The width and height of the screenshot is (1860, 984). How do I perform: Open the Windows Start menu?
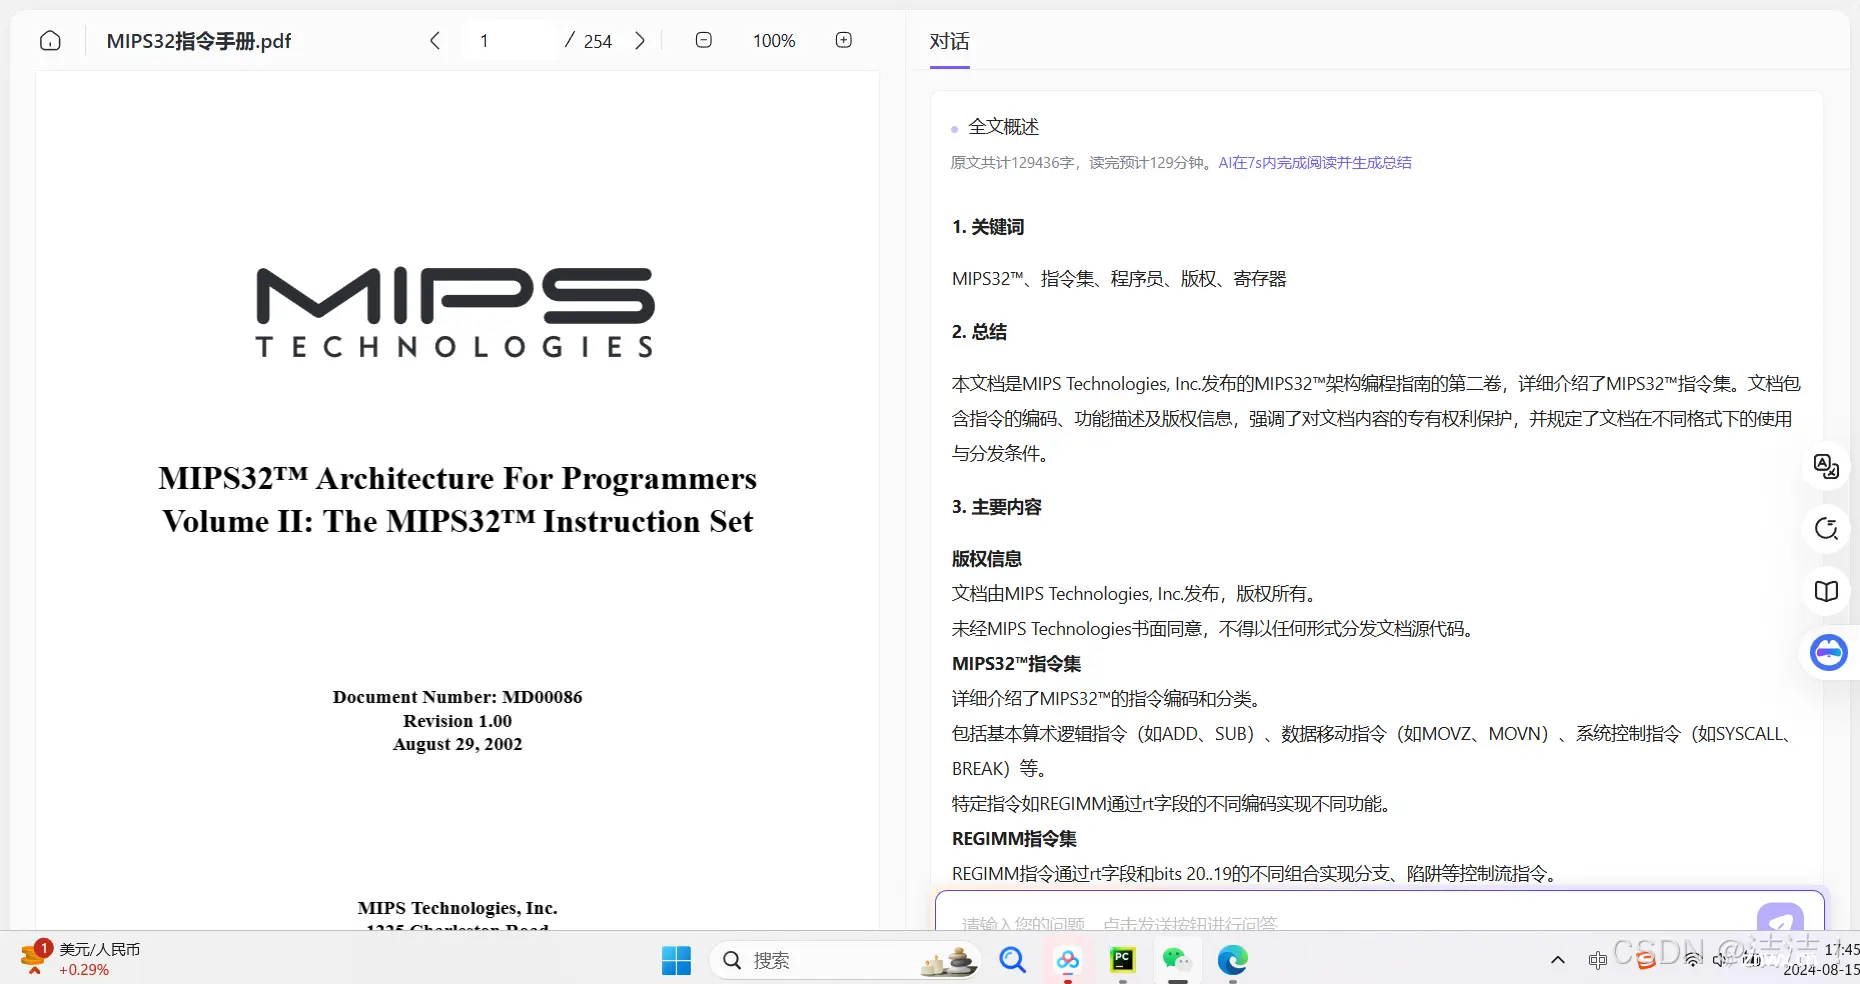tap(676, 960)
